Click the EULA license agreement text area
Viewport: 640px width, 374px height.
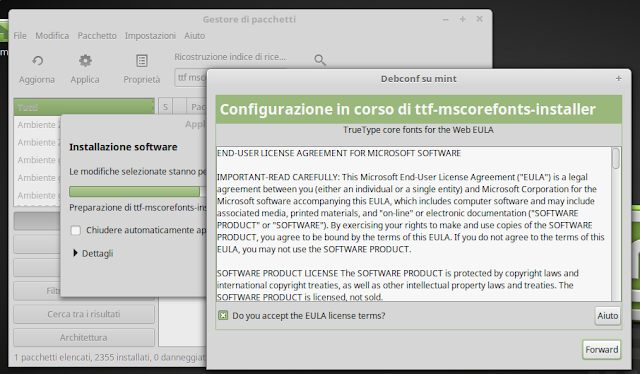(413, 224)
